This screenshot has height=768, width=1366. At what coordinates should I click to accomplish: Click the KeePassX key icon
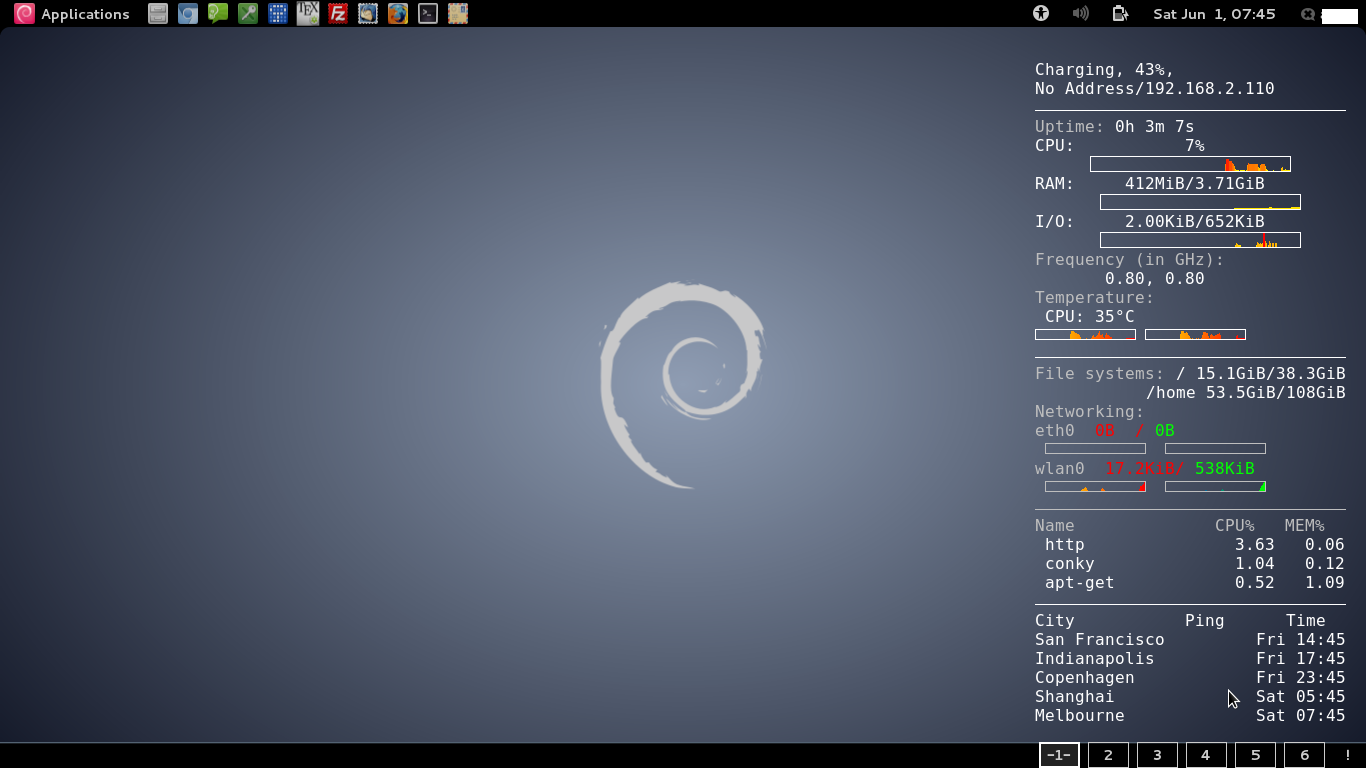point(247,13)
